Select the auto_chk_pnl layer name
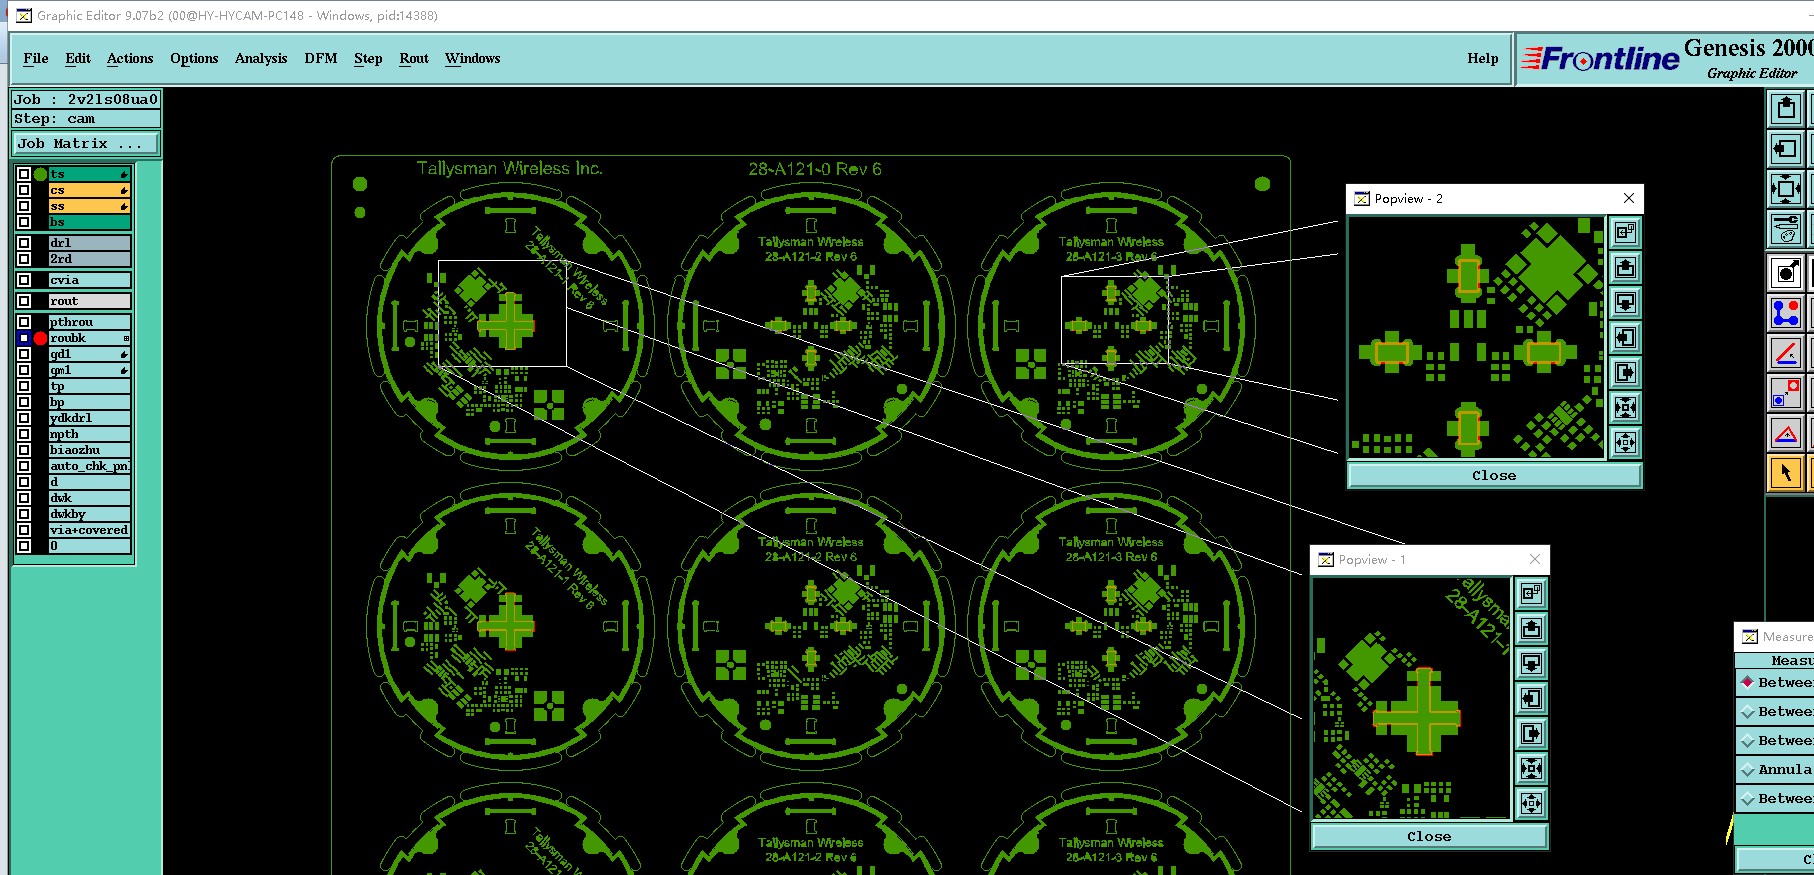Screen dimensions: 1814x875 coord(90,466)
